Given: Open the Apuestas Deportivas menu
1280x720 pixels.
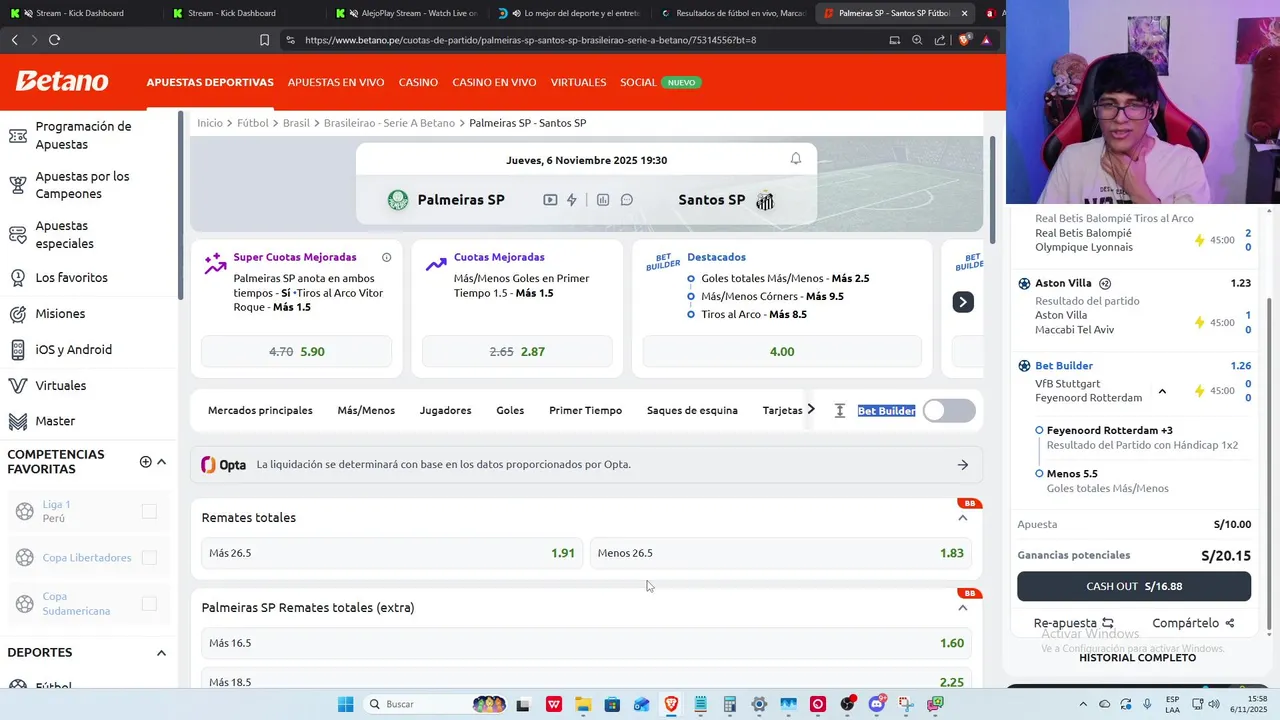Looking at the screenshot, I should pyautogui.click(x=210, y=82).
